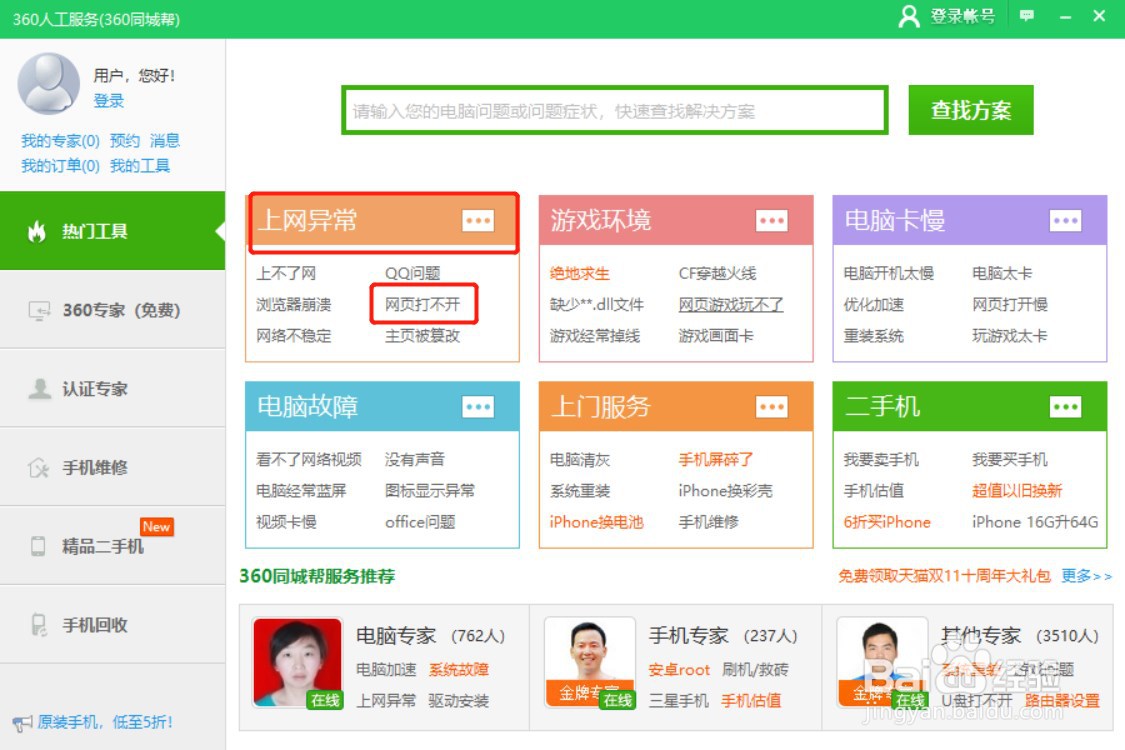Click the iPhone换电池 link
The image size is (1125, 750).
click(x=596, y=522)
